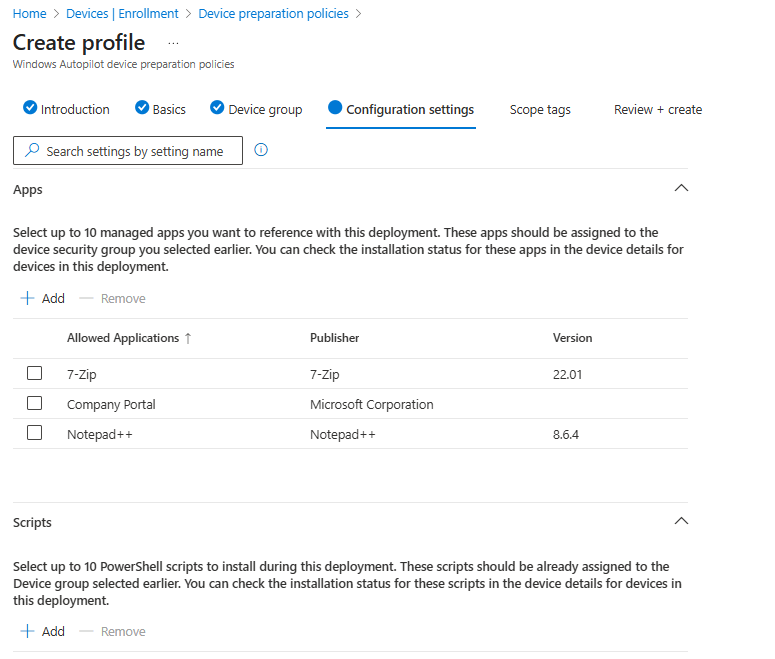This screenshot has width=775, height=659.
Task: Sort by the Publisher column header
Action: point(334,338)
